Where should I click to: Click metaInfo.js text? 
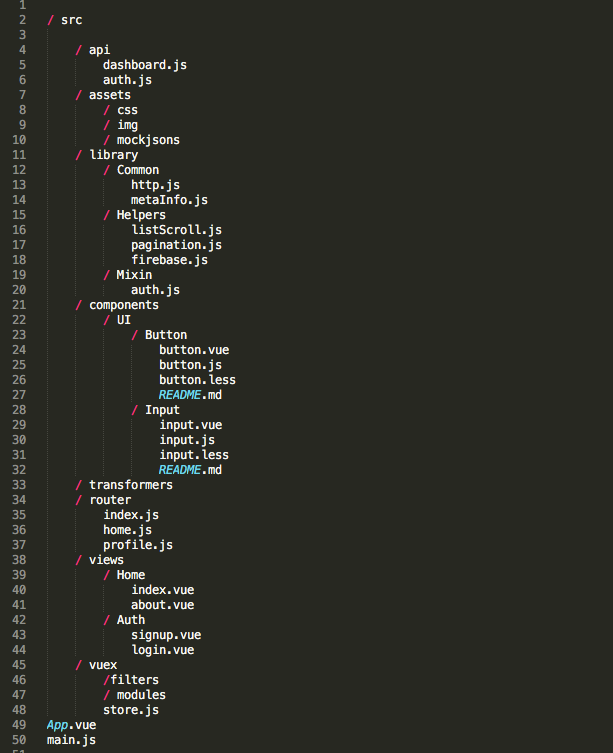click(169, 200)
